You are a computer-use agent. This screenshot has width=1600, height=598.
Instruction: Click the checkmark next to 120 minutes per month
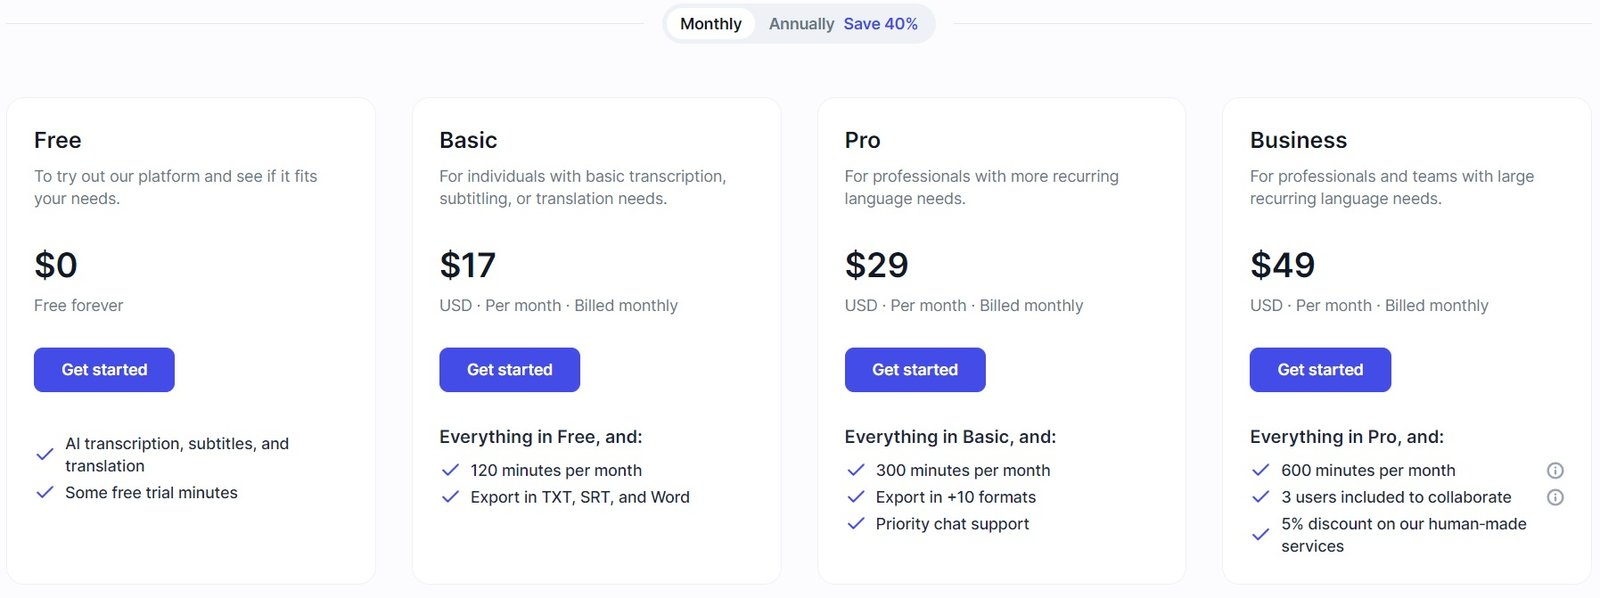450,470
